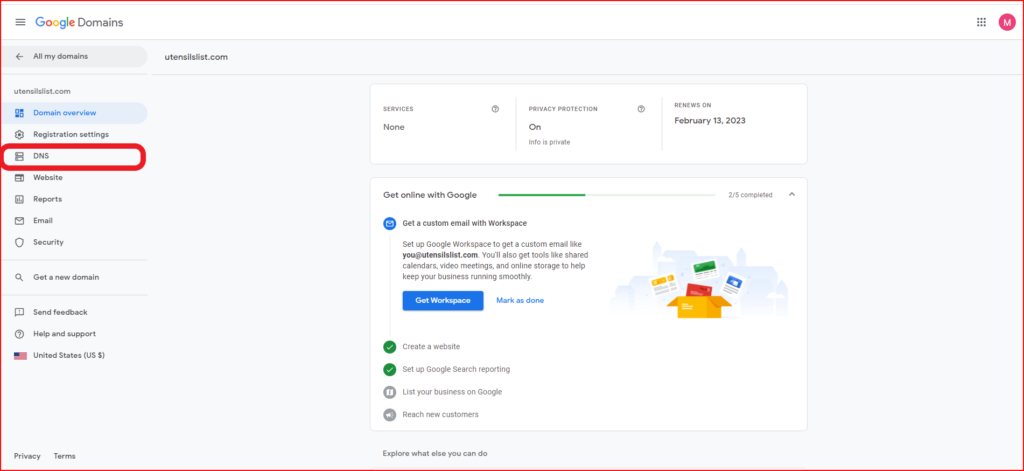Click the Explore what else you can do heading
Screen dimensions: 1024x471
pos(435,453)
